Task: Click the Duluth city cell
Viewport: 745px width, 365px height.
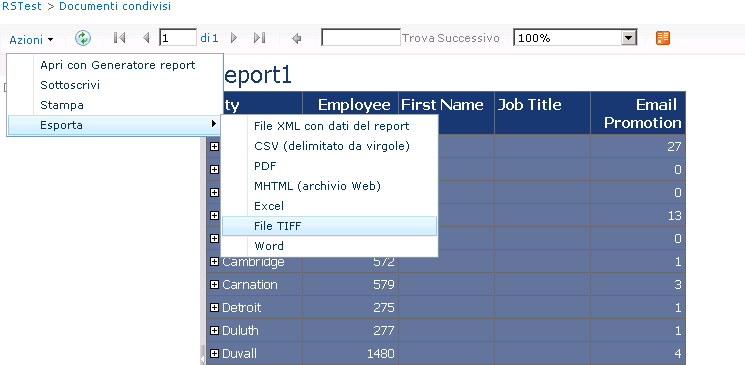Action: (240, 330)
